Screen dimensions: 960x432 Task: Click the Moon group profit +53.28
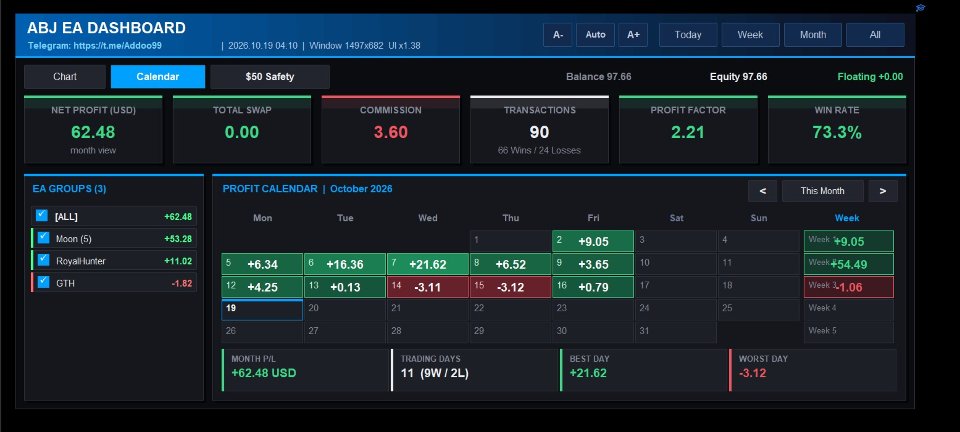[178, 239]
